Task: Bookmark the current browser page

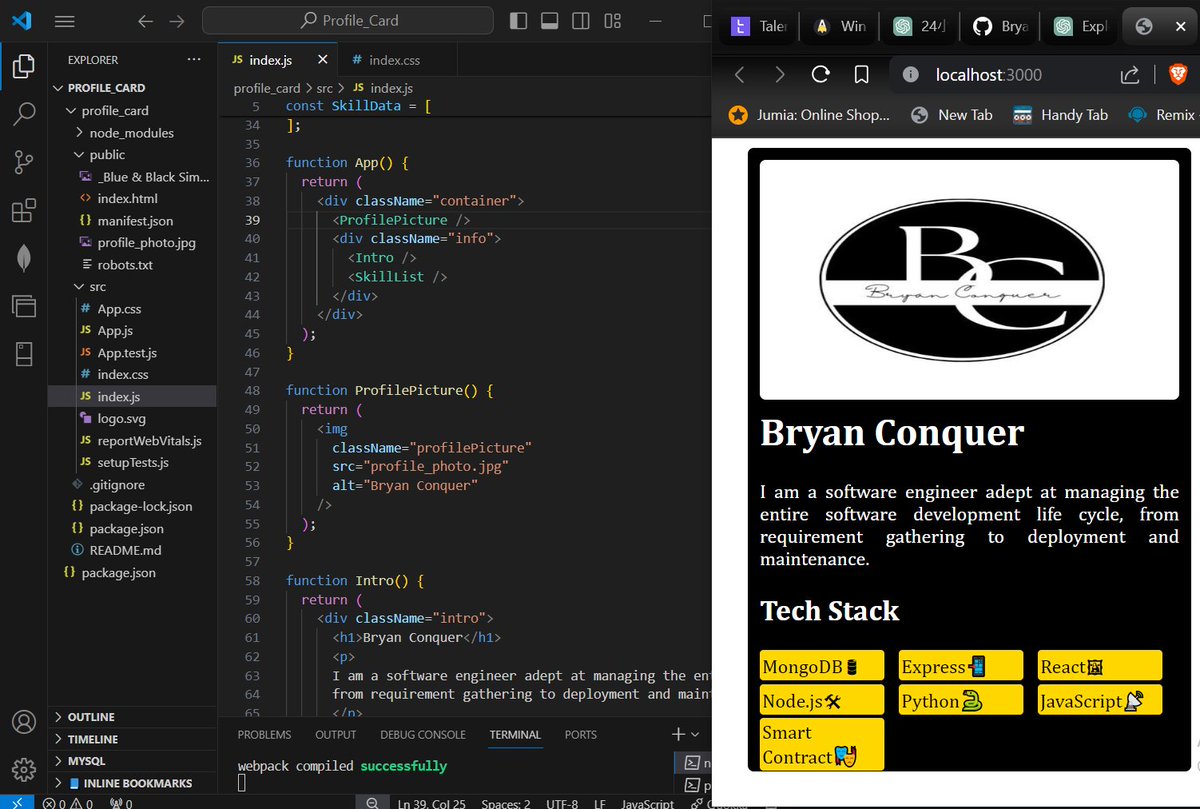Action: [x=861, y=75]
